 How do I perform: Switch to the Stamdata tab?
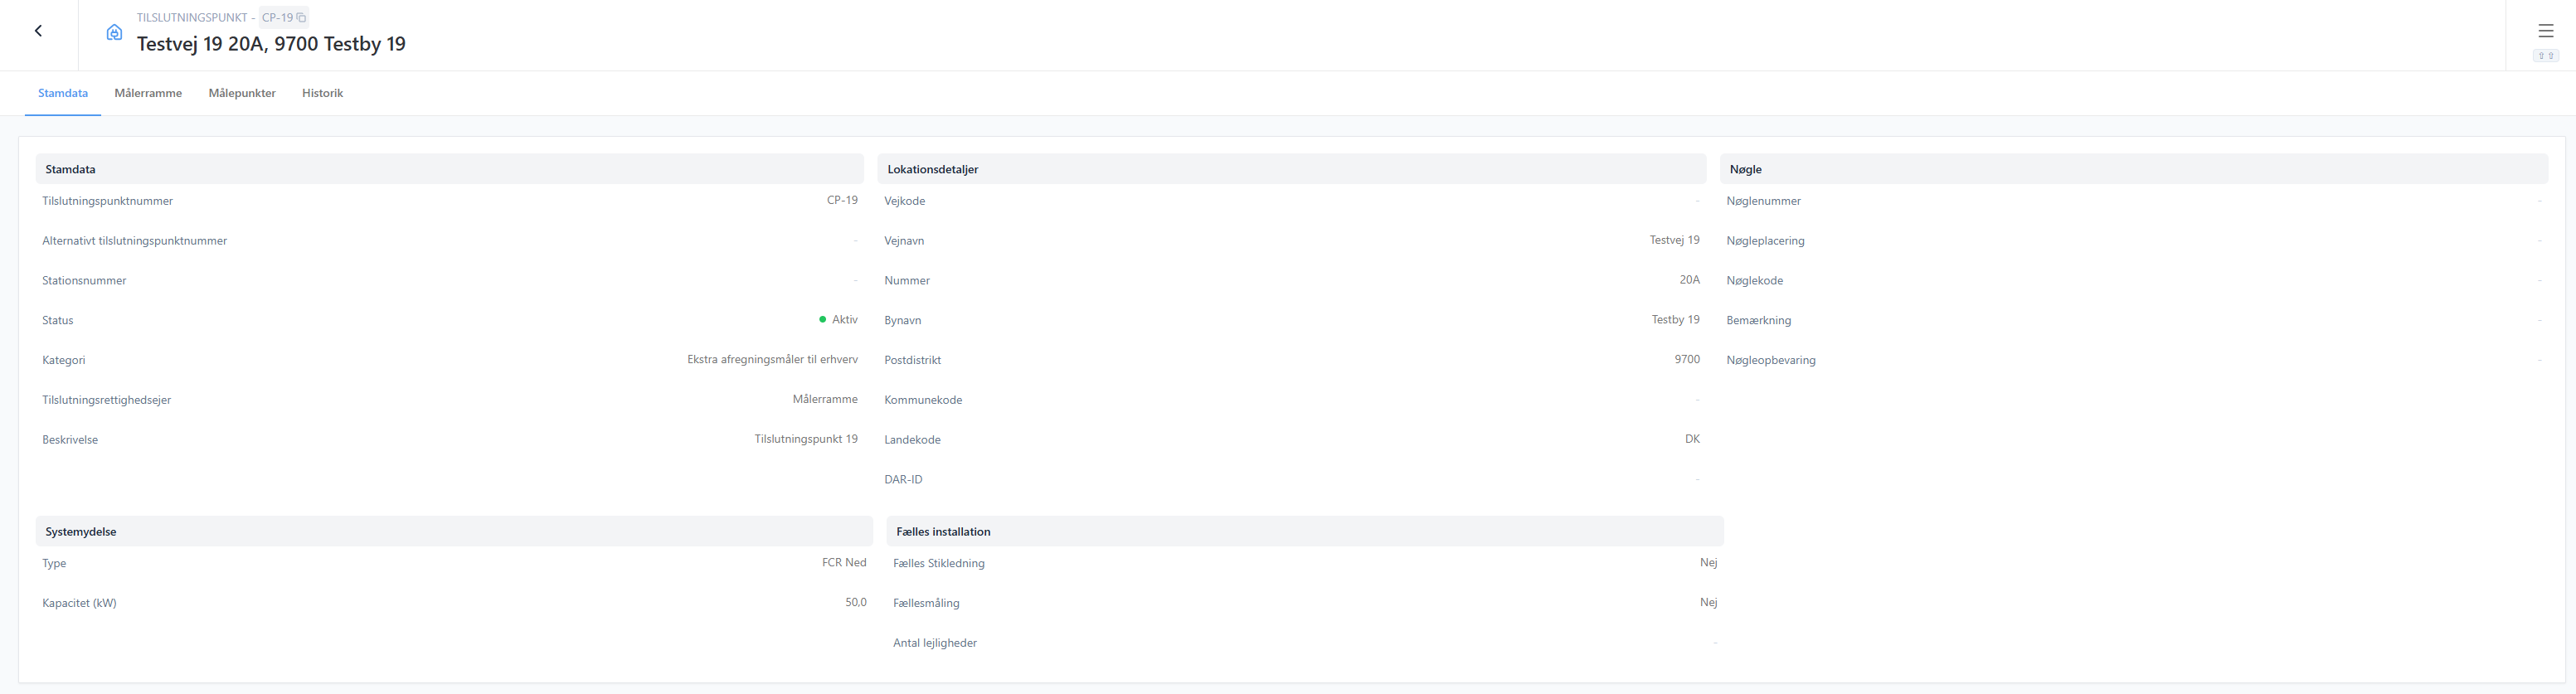(63, 93)
